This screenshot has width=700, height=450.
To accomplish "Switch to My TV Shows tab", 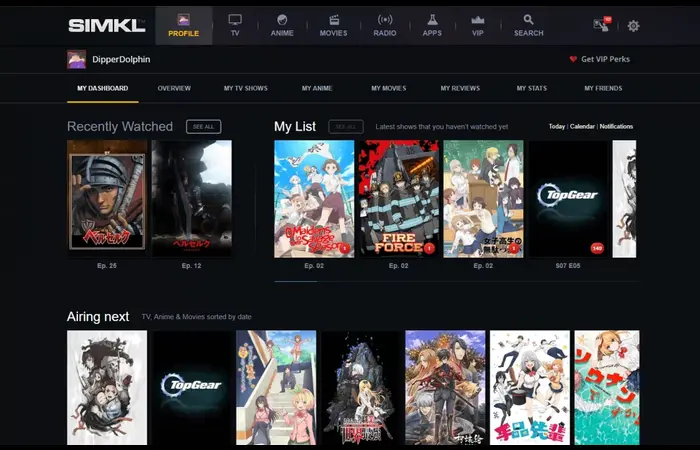I will 246,88.
